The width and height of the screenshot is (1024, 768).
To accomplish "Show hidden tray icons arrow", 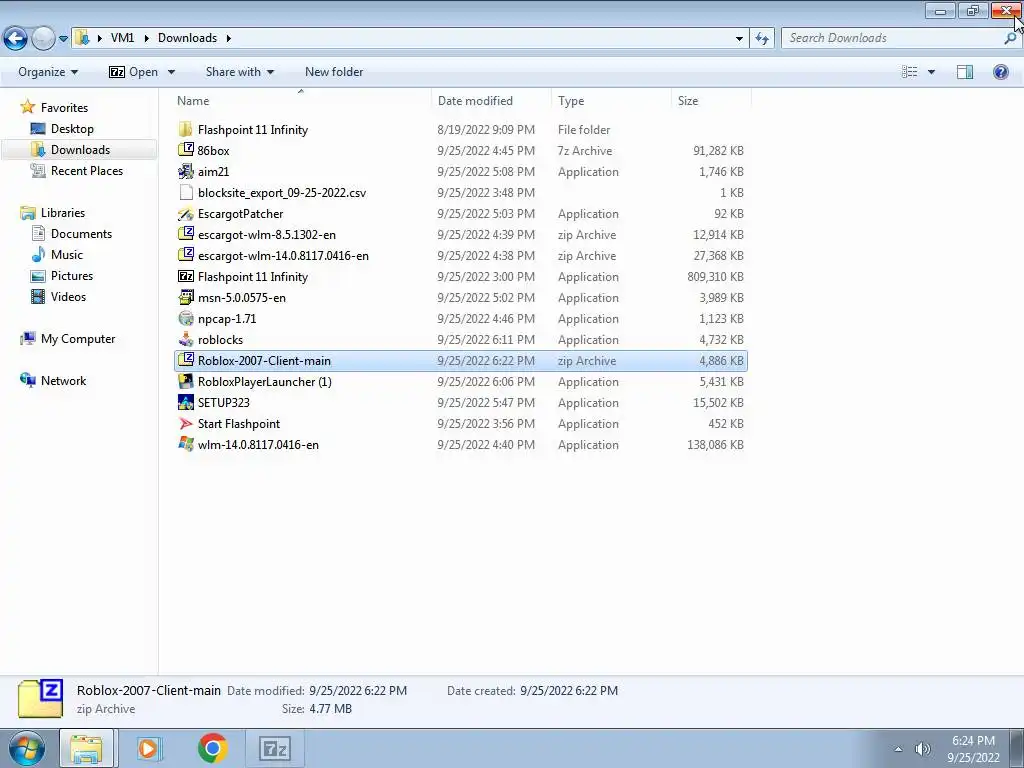I will click(x=899, y=749).
